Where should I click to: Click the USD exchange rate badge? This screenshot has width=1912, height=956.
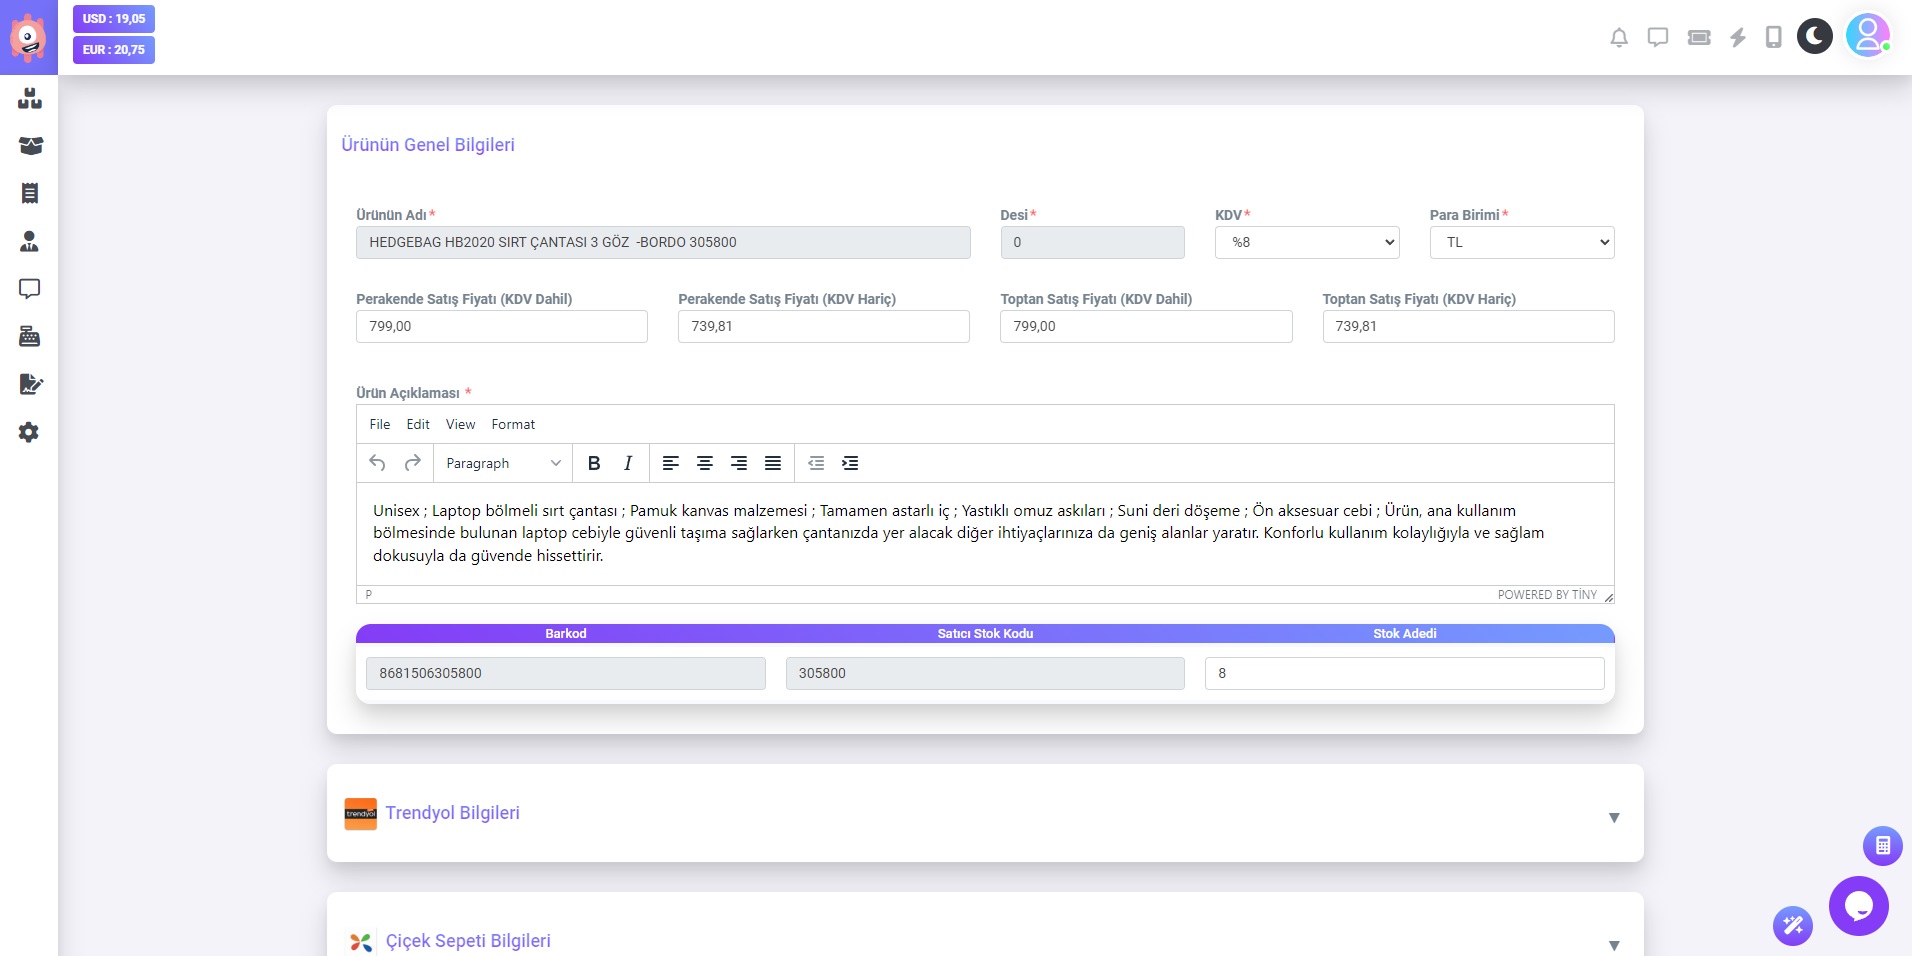(114, 19)
